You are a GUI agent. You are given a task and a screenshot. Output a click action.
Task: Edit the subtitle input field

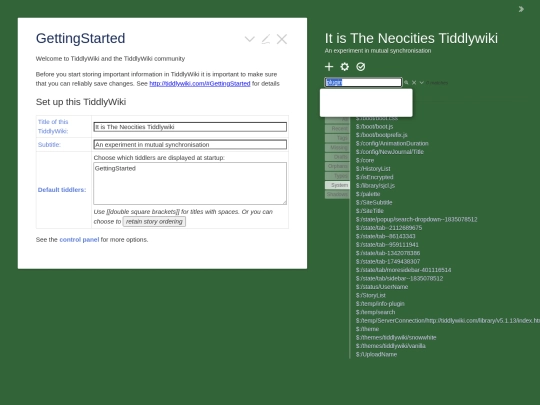click(x=190, y=145)
